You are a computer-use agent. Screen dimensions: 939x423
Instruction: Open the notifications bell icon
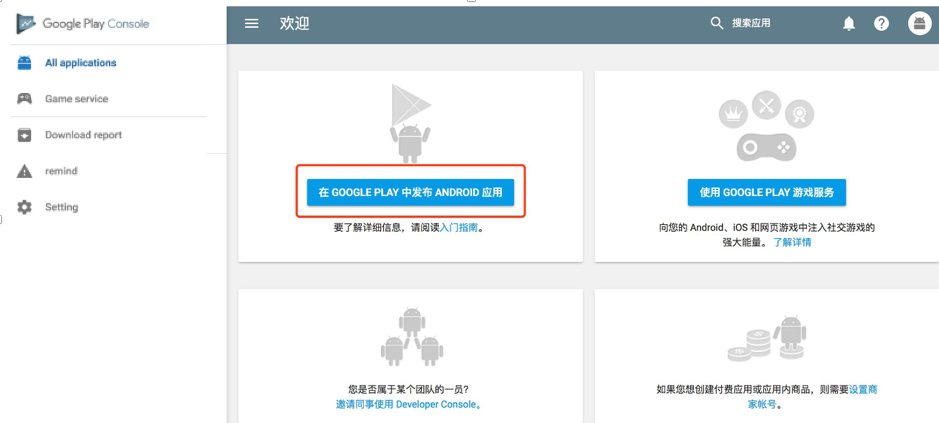pyautogui.click(x=849, y=23)
